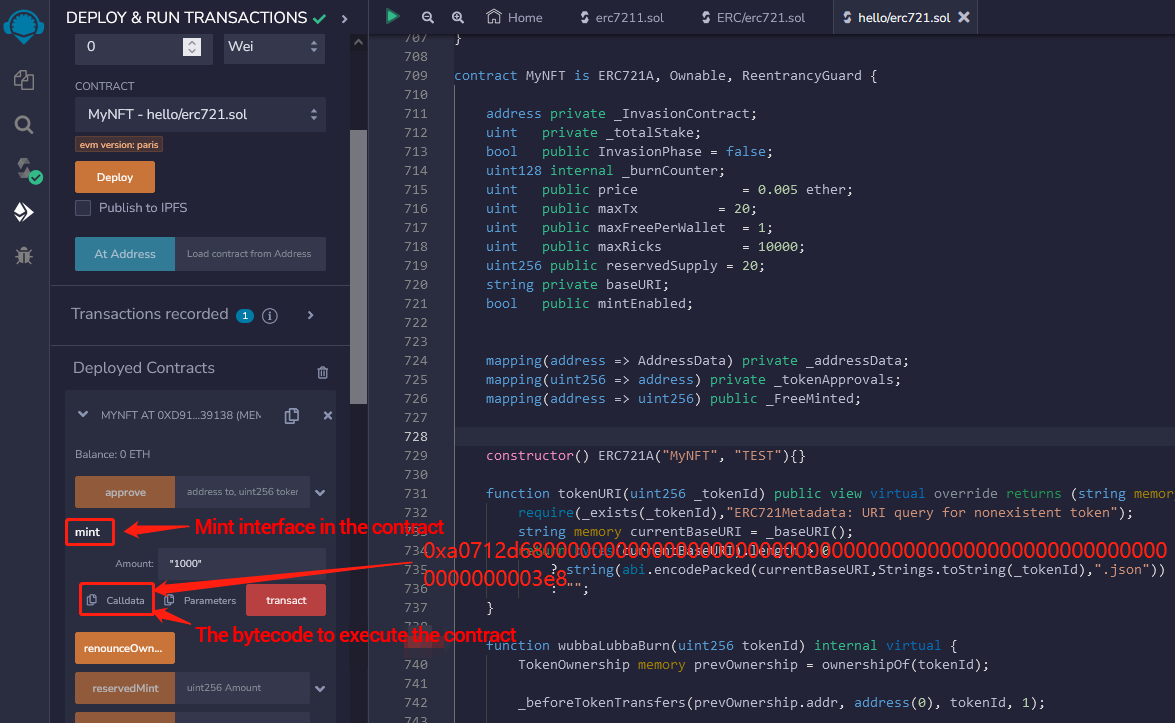Click the 'contract MyNFT is ERC721A' code line

[665, 76]
